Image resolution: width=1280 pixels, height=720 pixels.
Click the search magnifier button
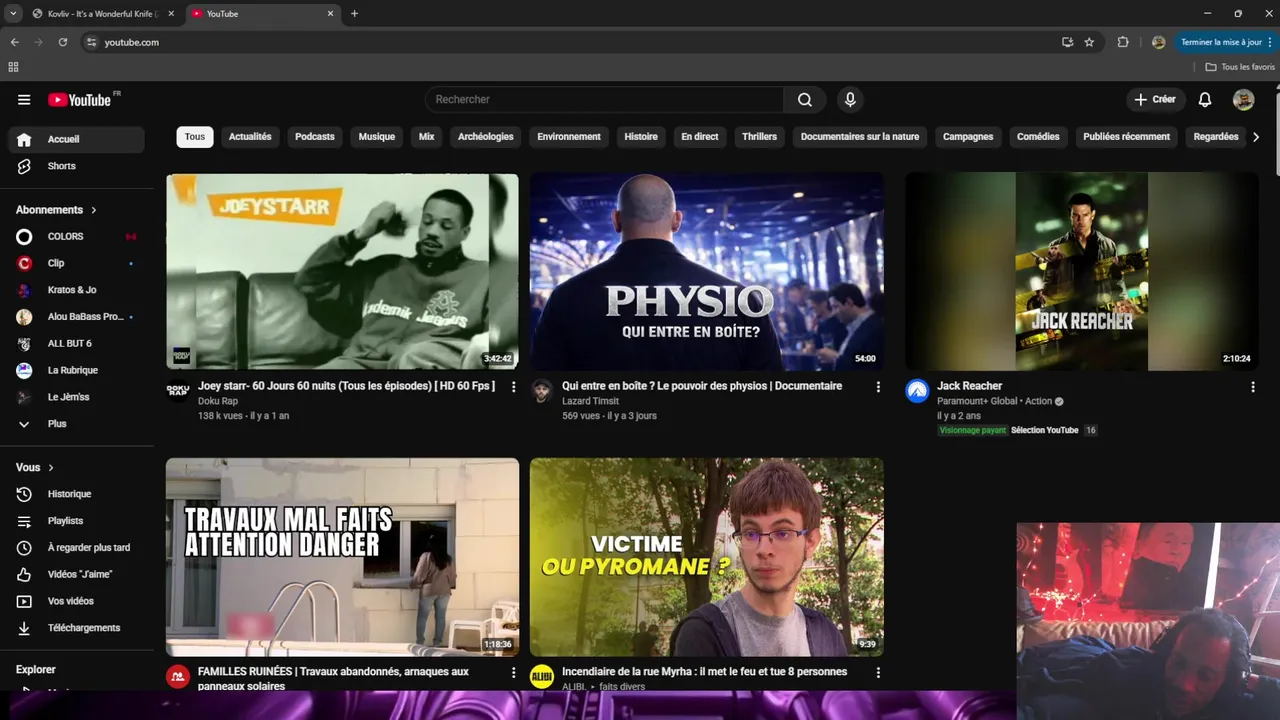(x=805, y=100)
